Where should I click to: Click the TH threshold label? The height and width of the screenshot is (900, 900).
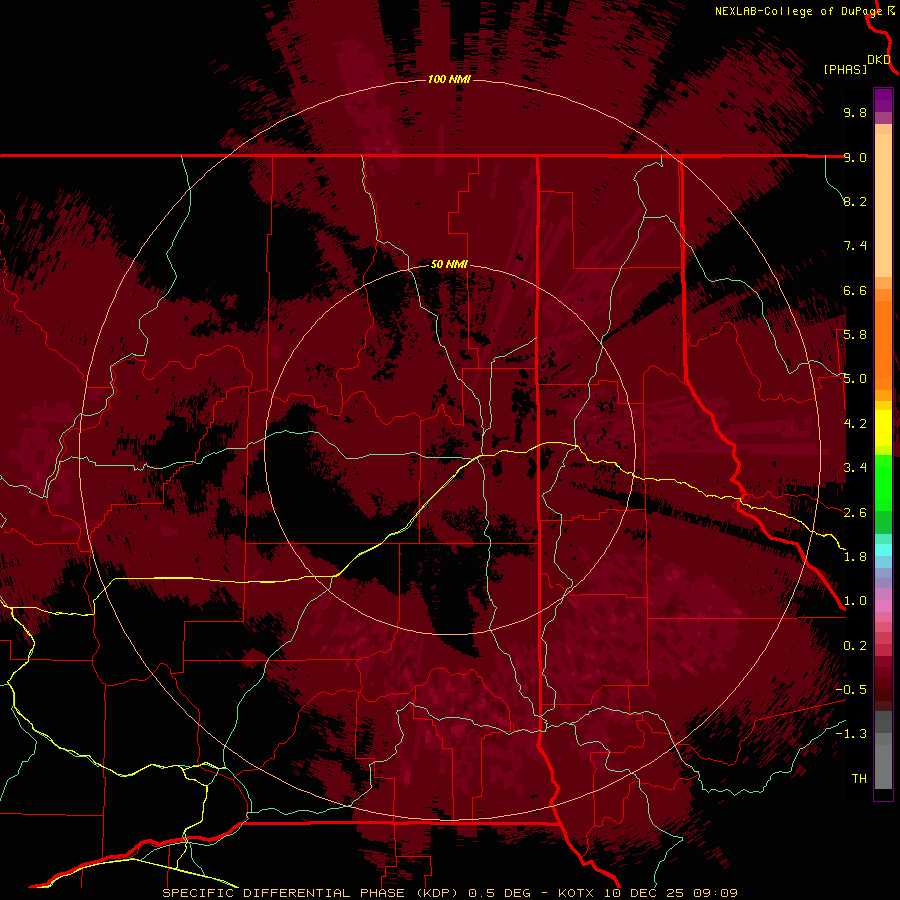pyautogui.click(x=859, y=779)
